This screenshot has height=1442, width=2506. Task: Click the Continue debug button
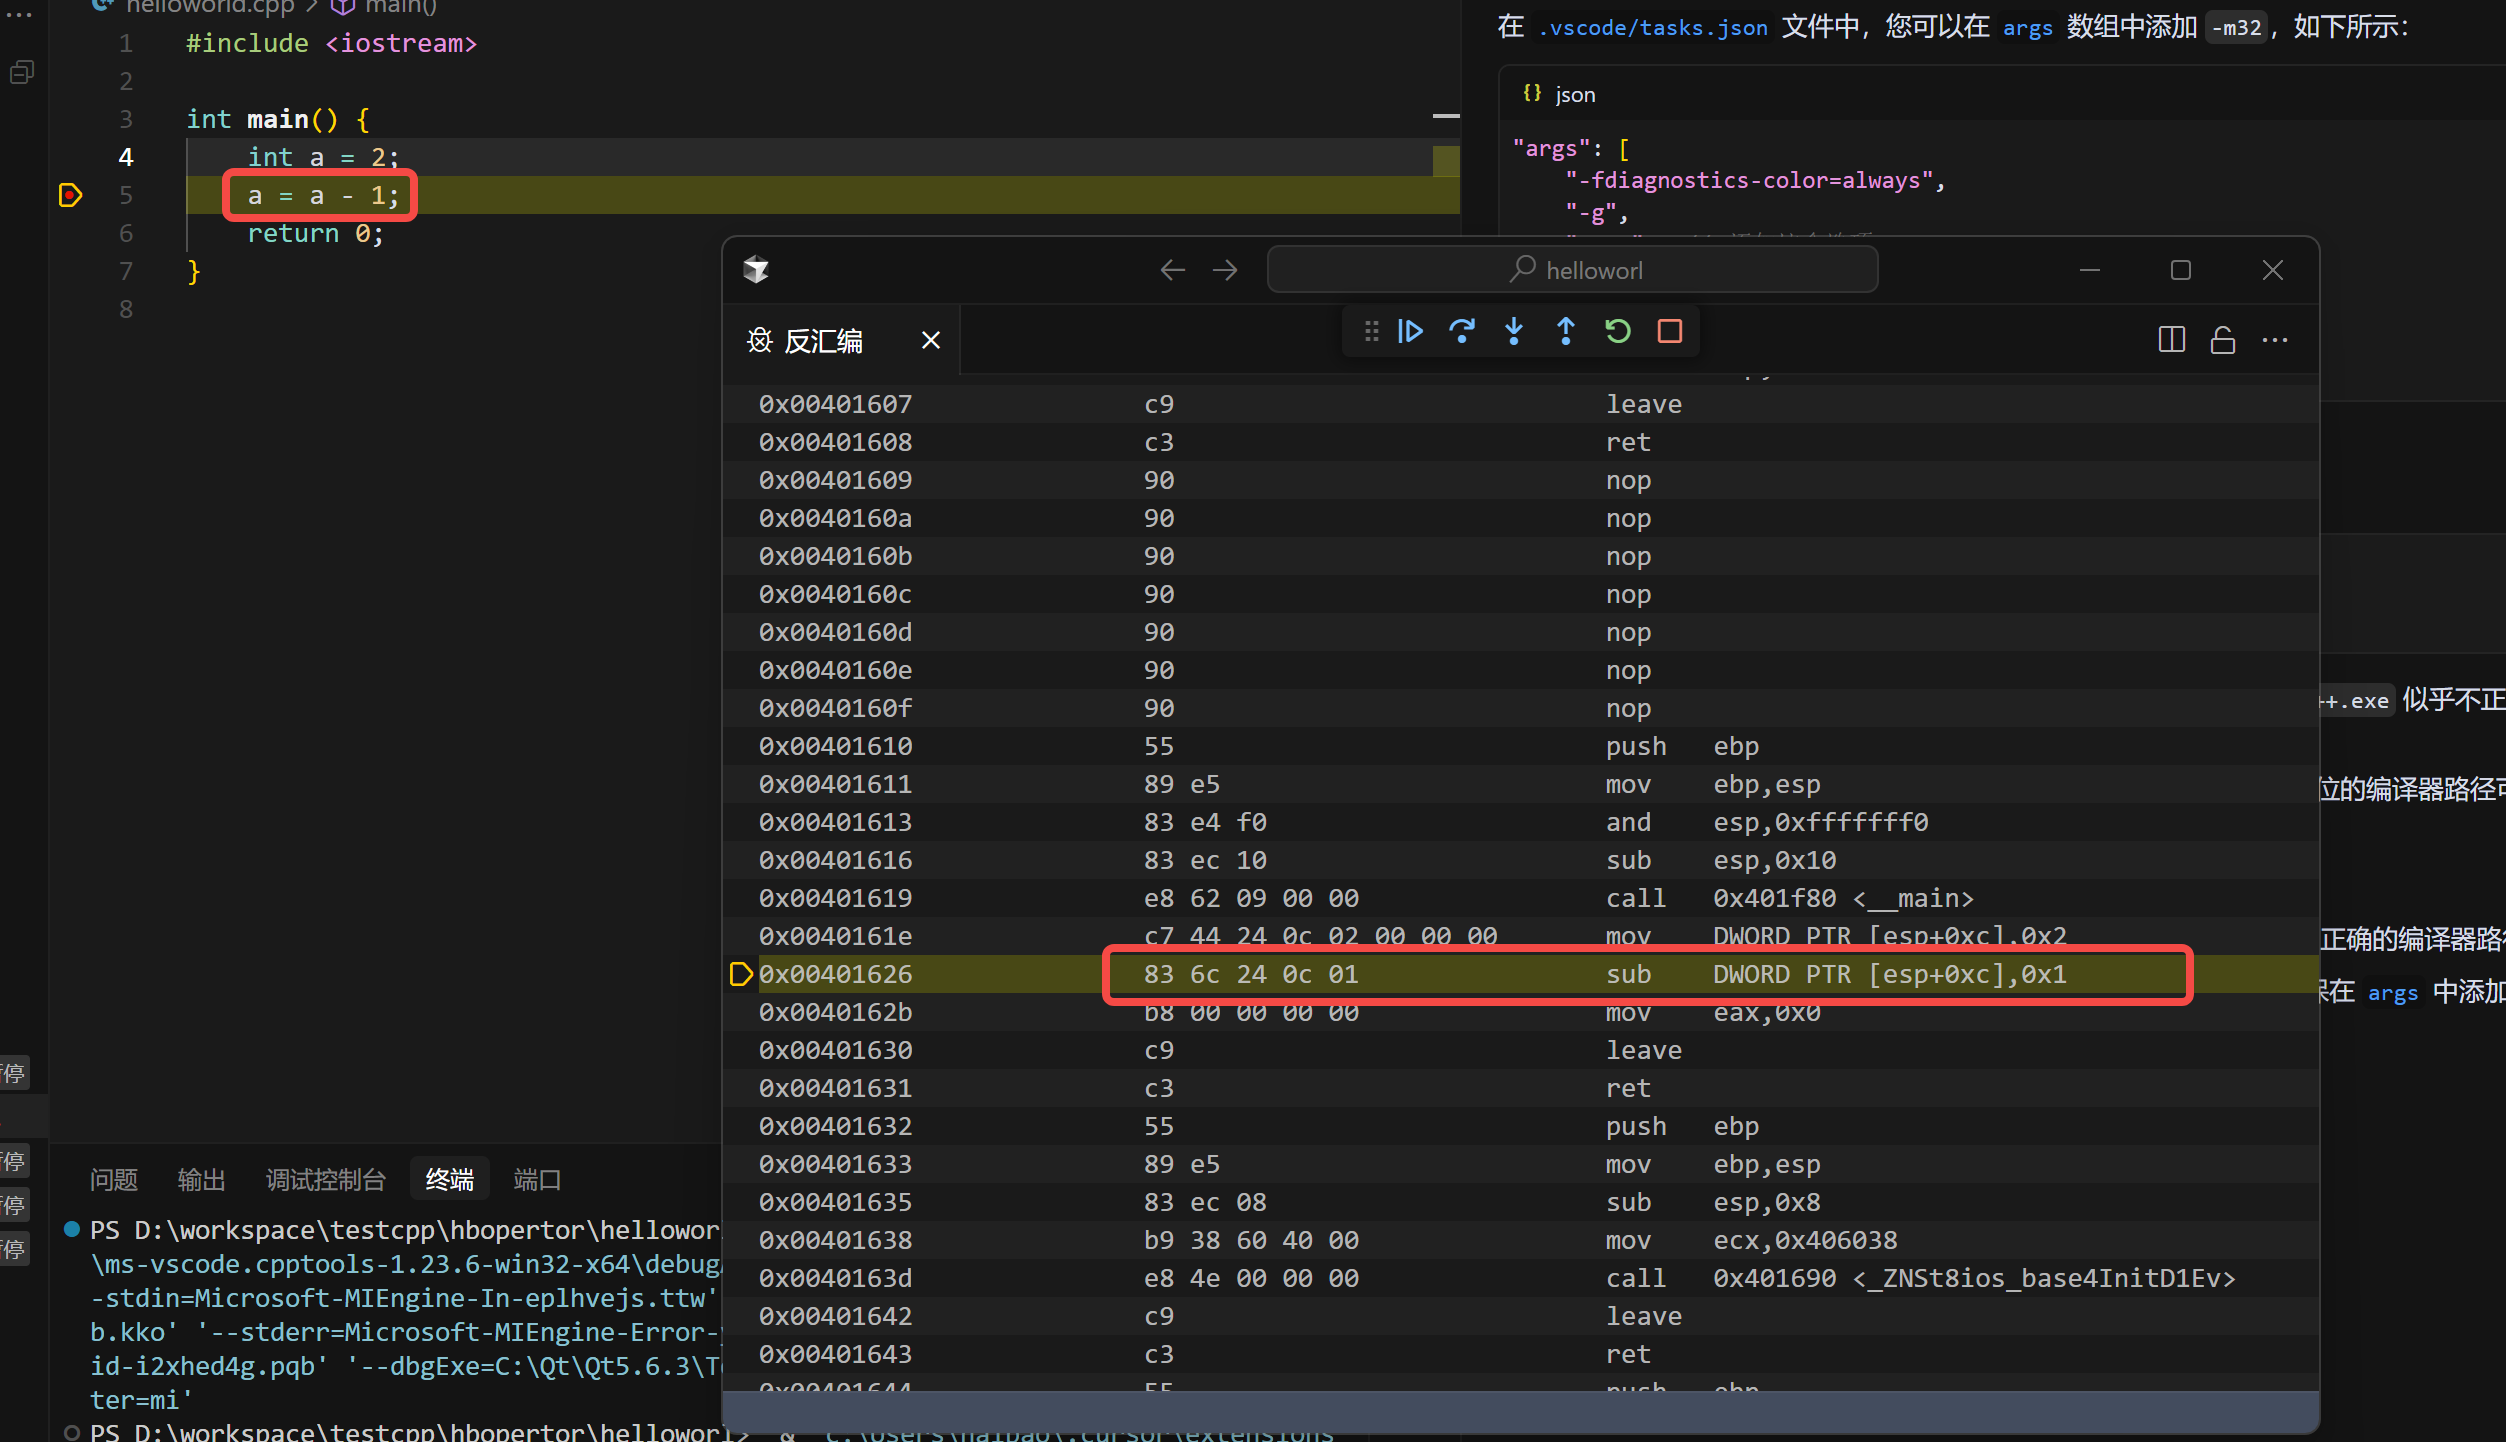pos(1410,331)
